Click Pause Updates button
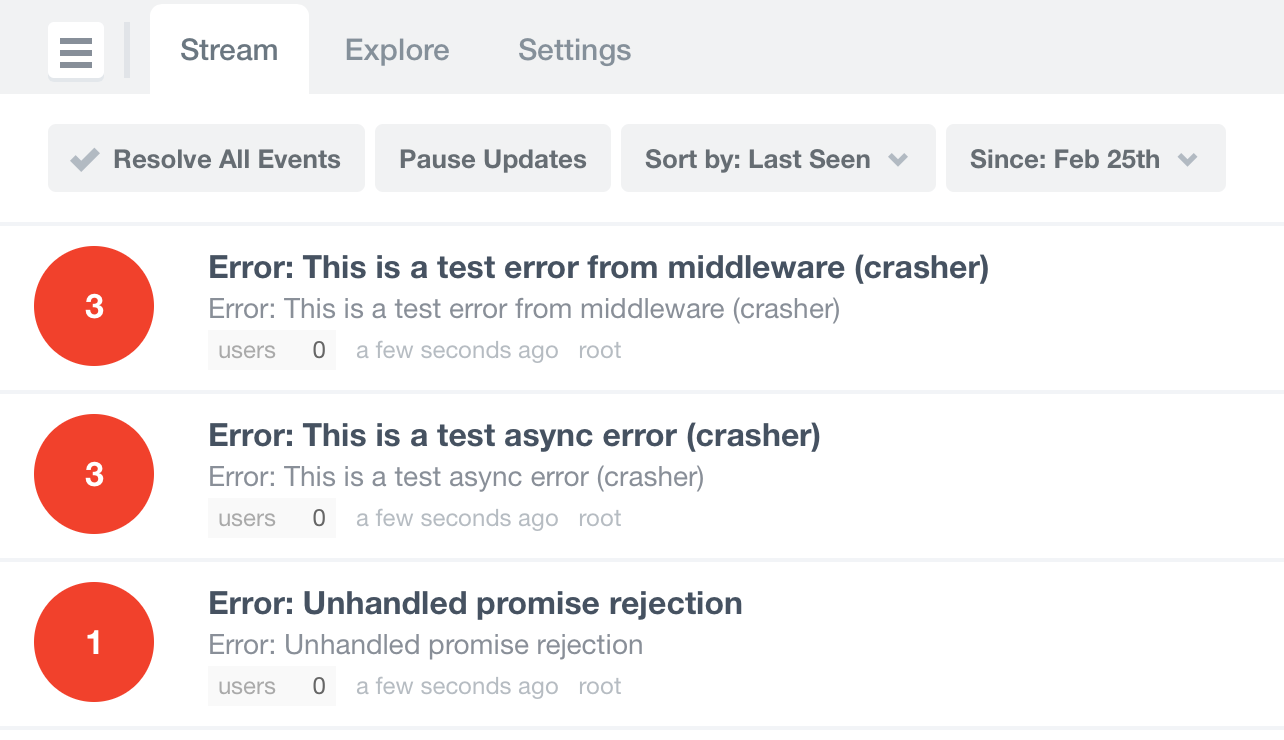Viewport: 1284px width, 740px height. (493, 158)
